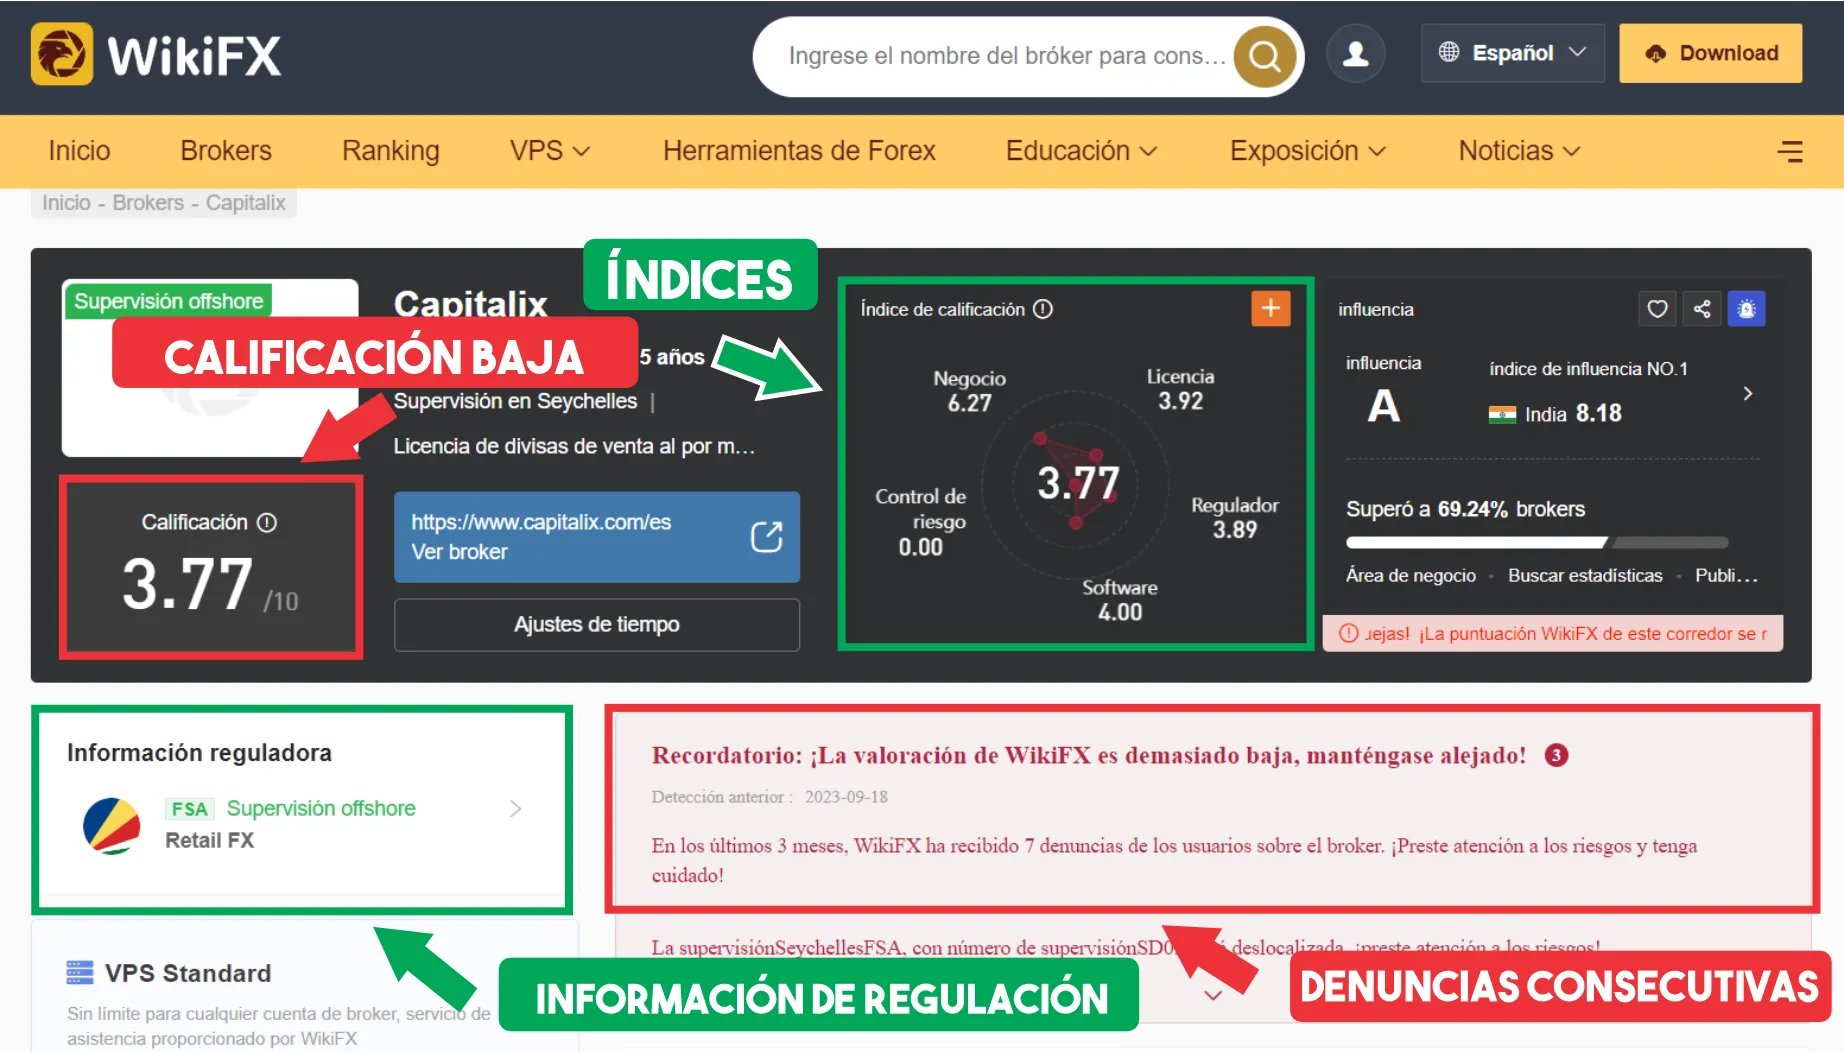Click the 'India 8.18' influence value
The width and height of the screenshot is (1844, 1052).
click(1573, 414)
